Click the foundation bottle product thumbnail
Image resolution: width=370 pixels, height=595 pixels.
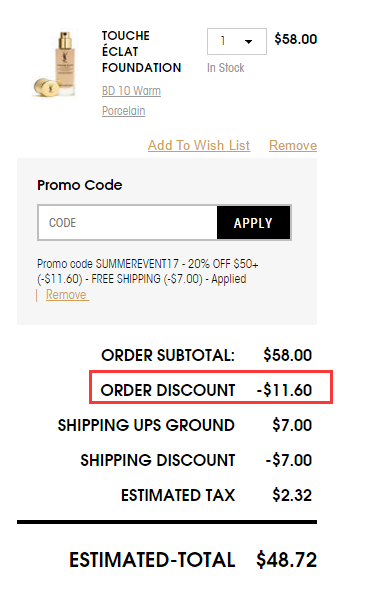click(x=54, y=64)
